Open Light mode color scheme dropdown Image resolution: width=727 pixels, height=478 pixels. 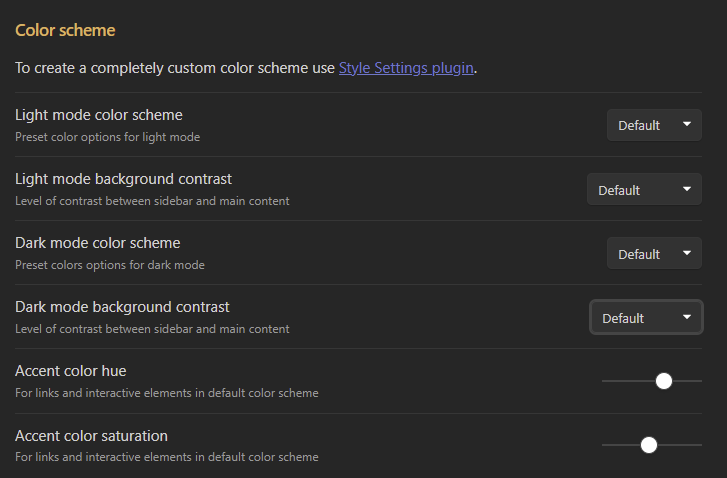click(x=654, y=125)
